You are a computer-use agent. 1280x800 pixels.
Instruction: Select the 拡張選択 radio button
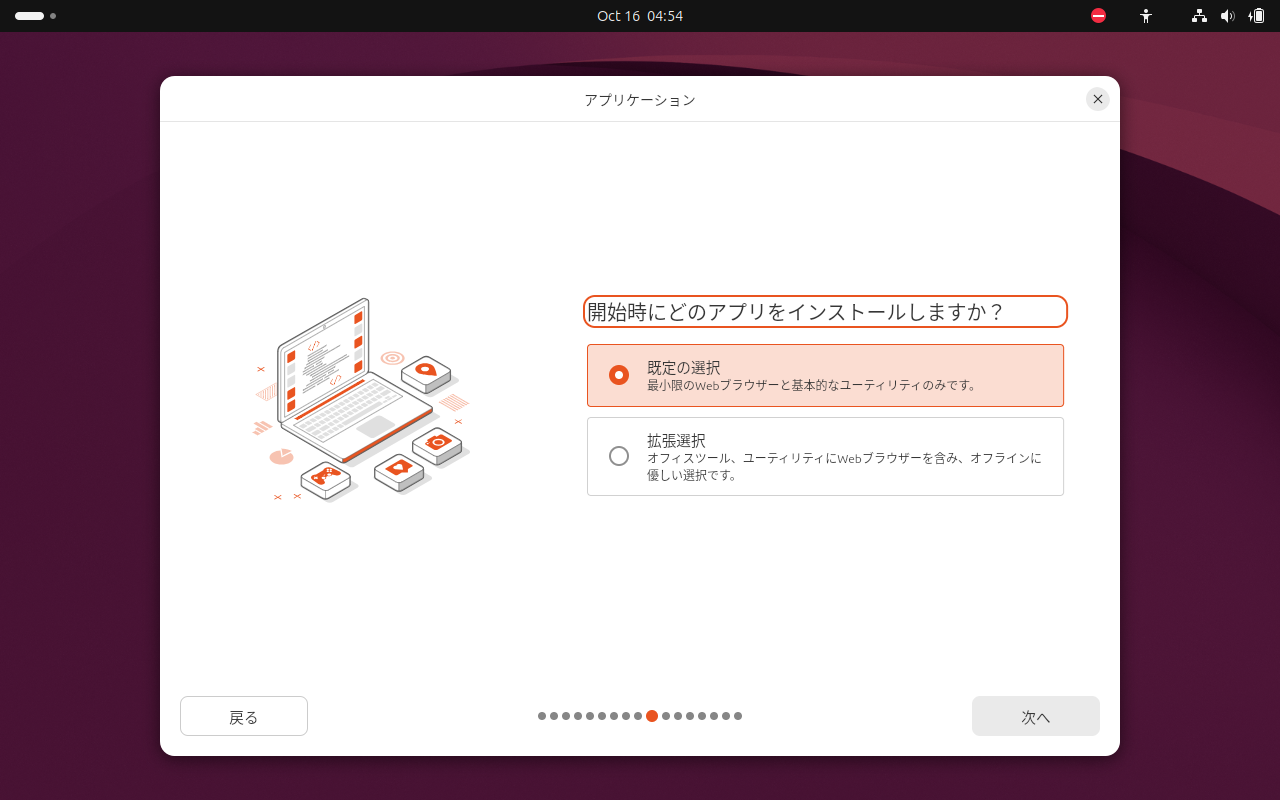pyautogui.click(x=619, y=456)
